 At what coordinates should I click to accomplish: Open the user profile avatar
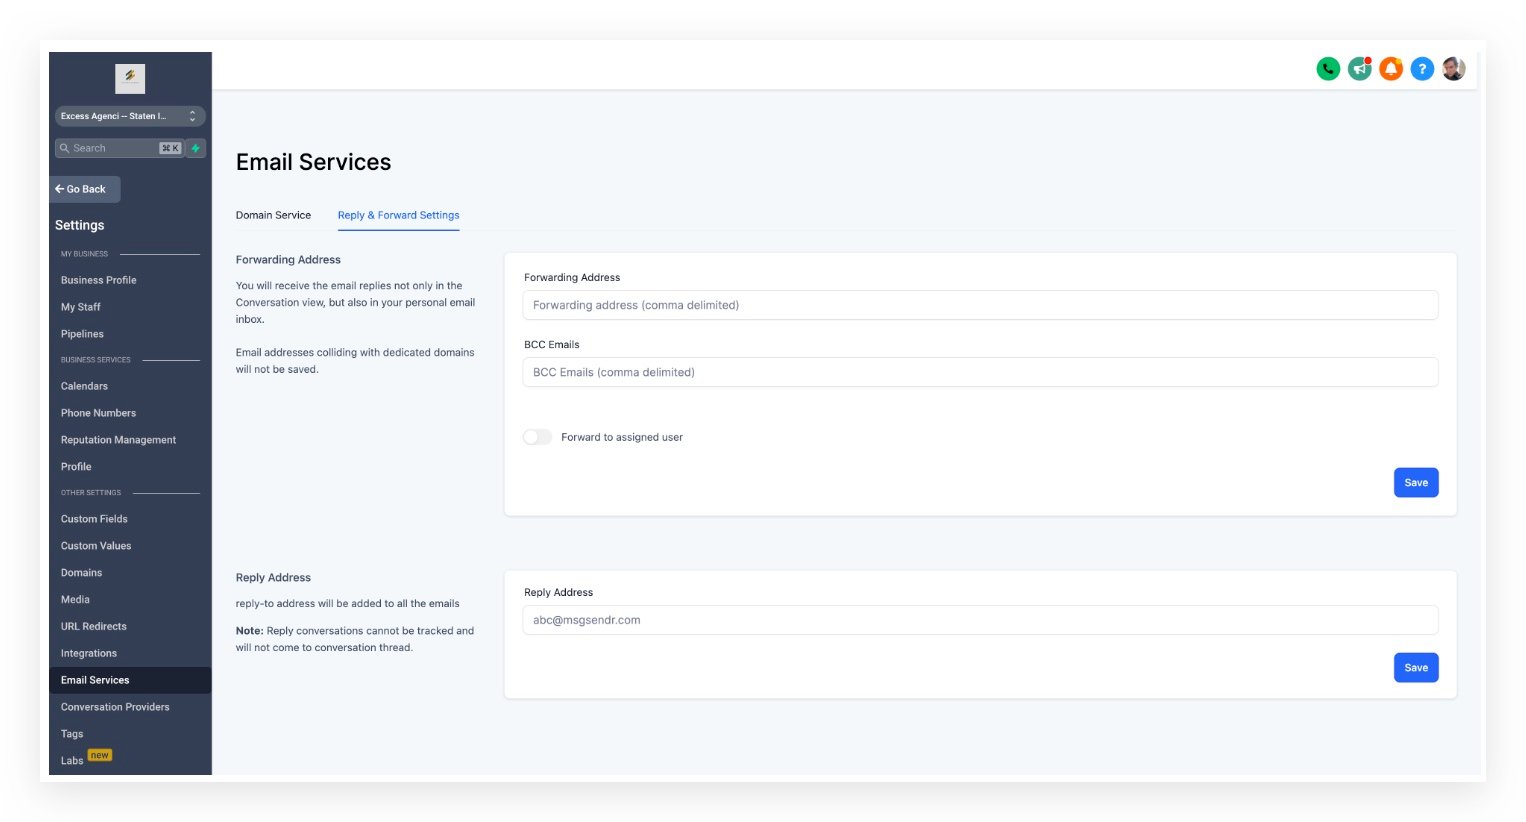1453,69
